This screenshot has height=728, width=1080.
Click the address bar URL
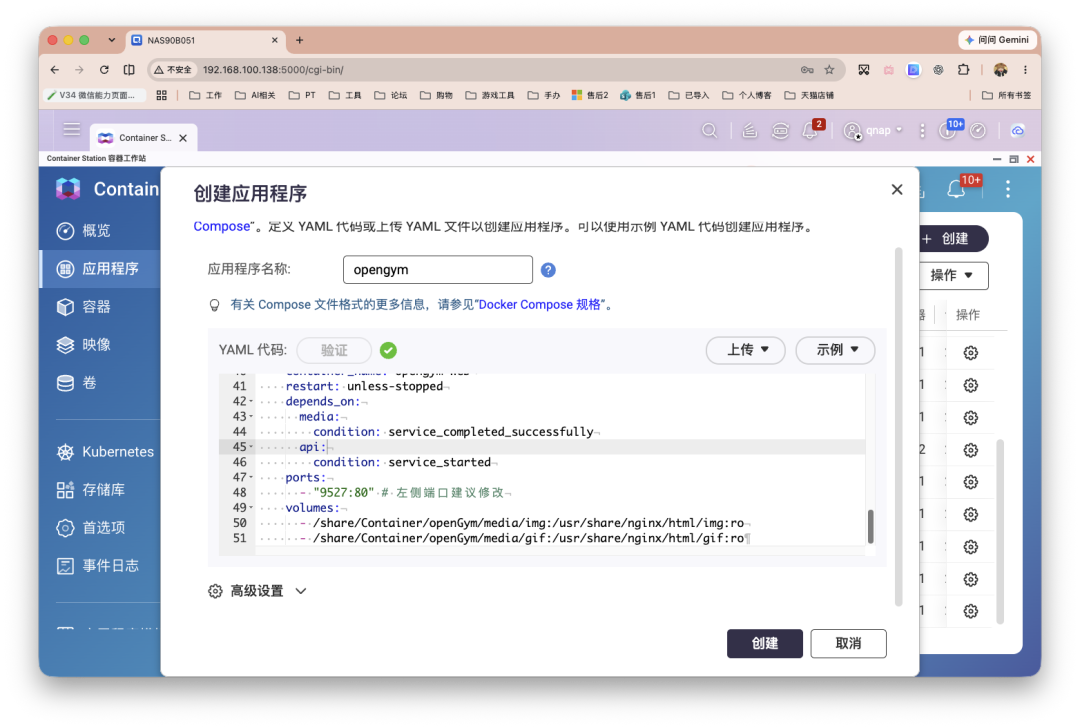click(273, 70)
